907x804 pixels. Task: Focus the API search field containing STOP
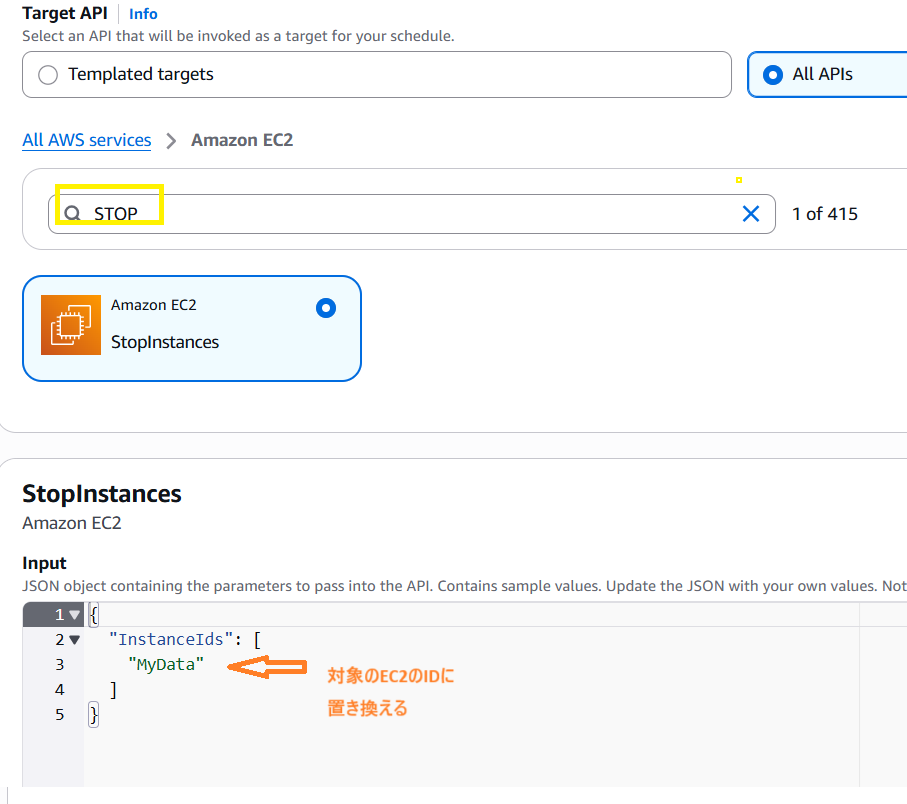tap(411, 214)
